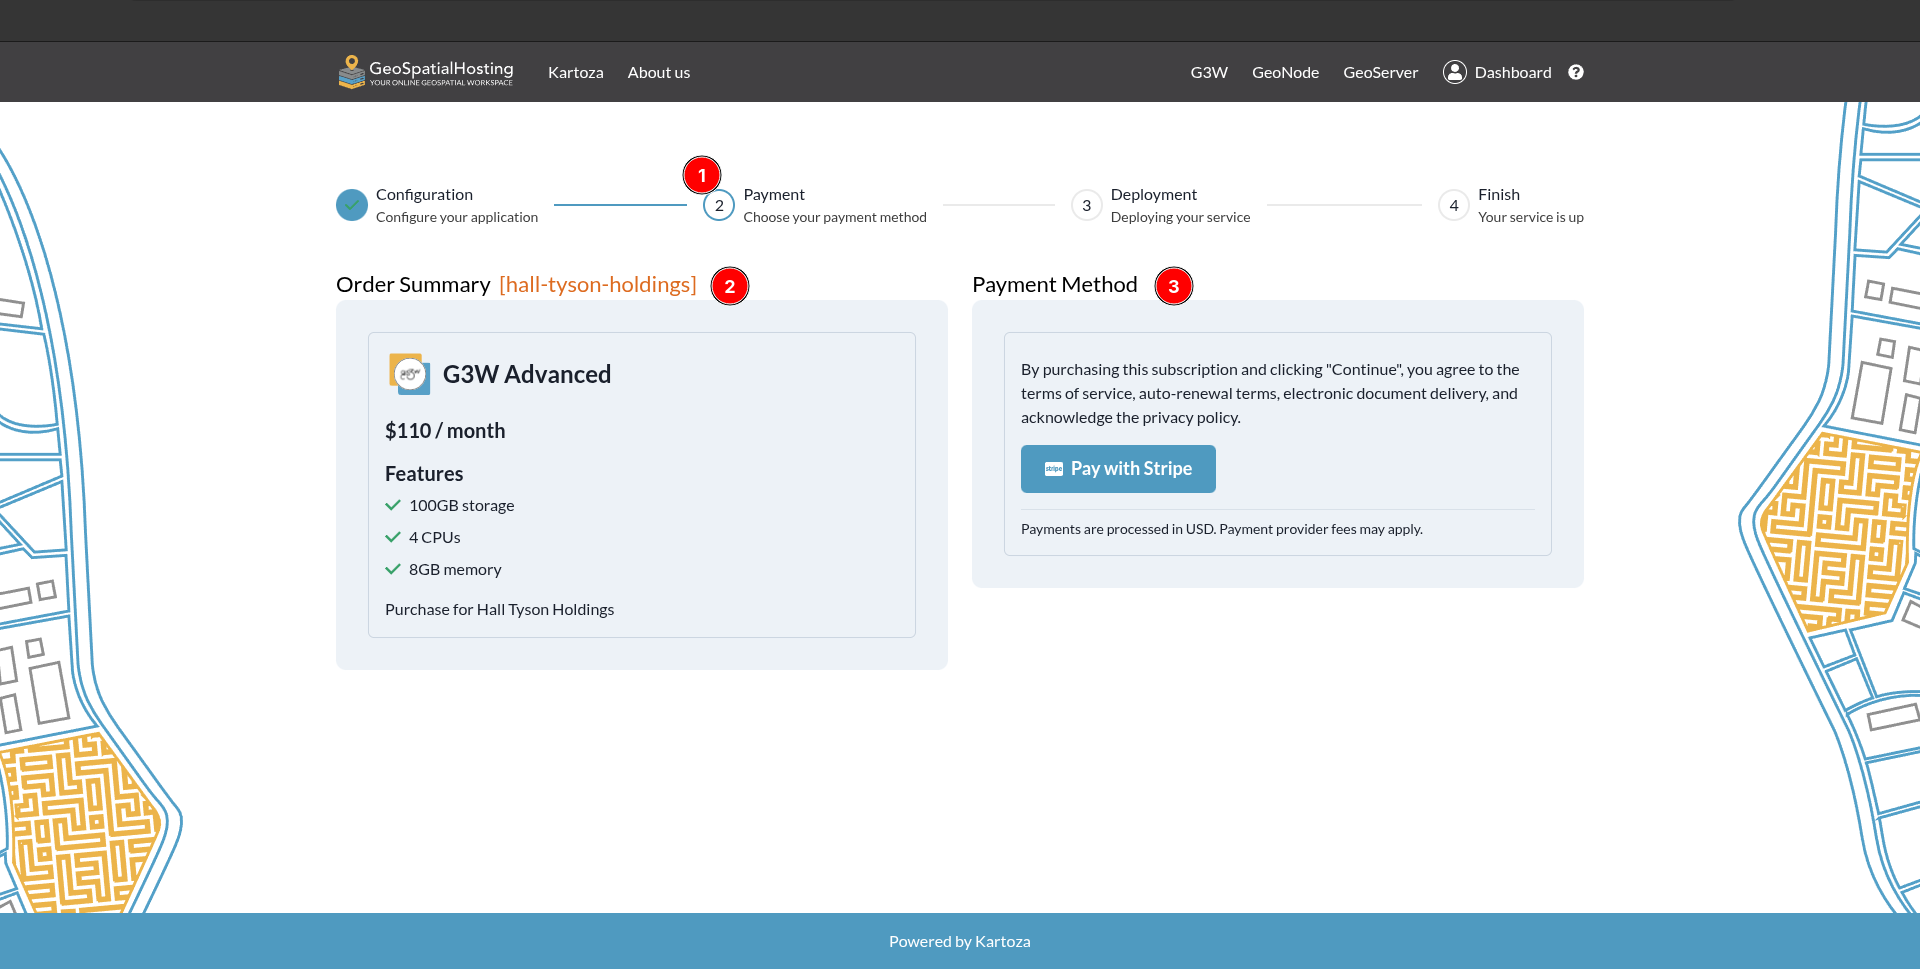1920x969 pixels.
Task: Click Configure your application subtitle
Action: pyautogui.click(x=456, y=217)
